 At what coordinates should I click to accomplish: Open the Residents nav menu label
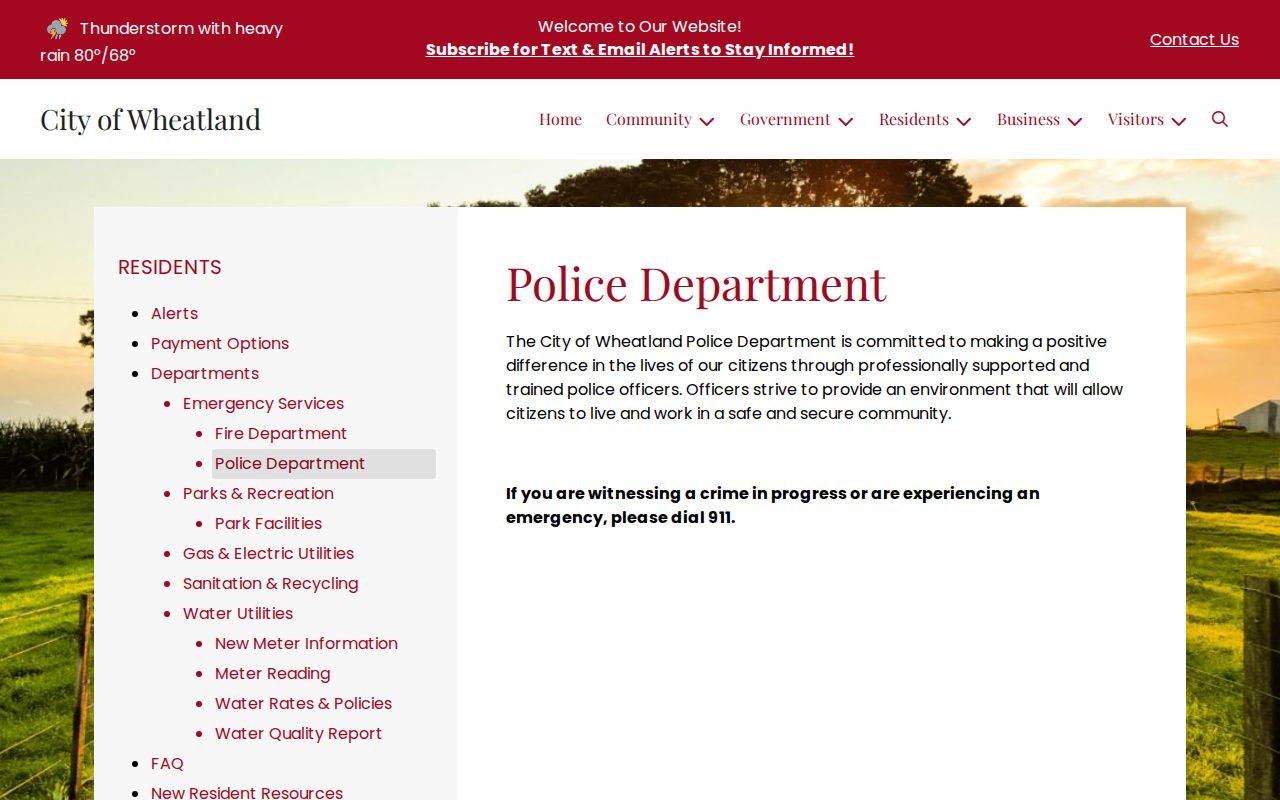[914, 119]
